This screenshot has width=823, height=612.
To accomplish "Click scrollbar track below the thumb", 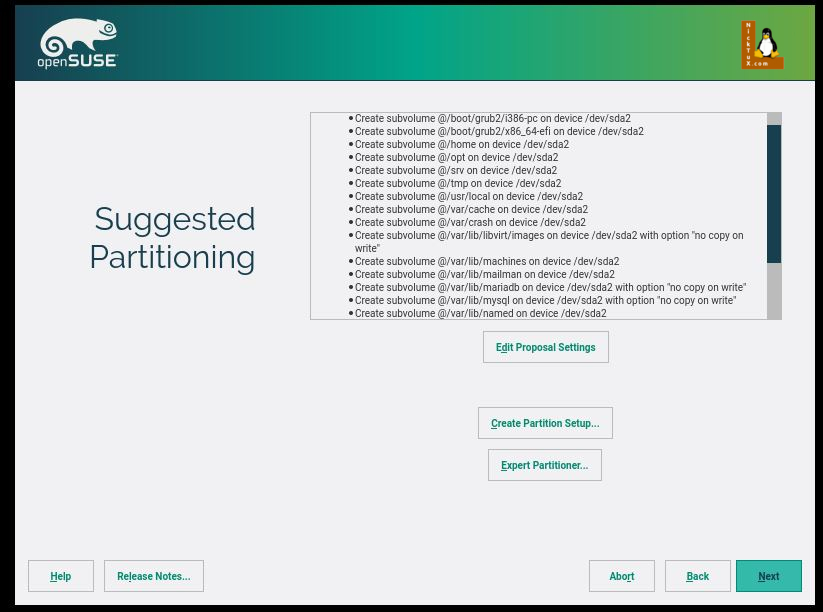I will [x=773, y=290].
